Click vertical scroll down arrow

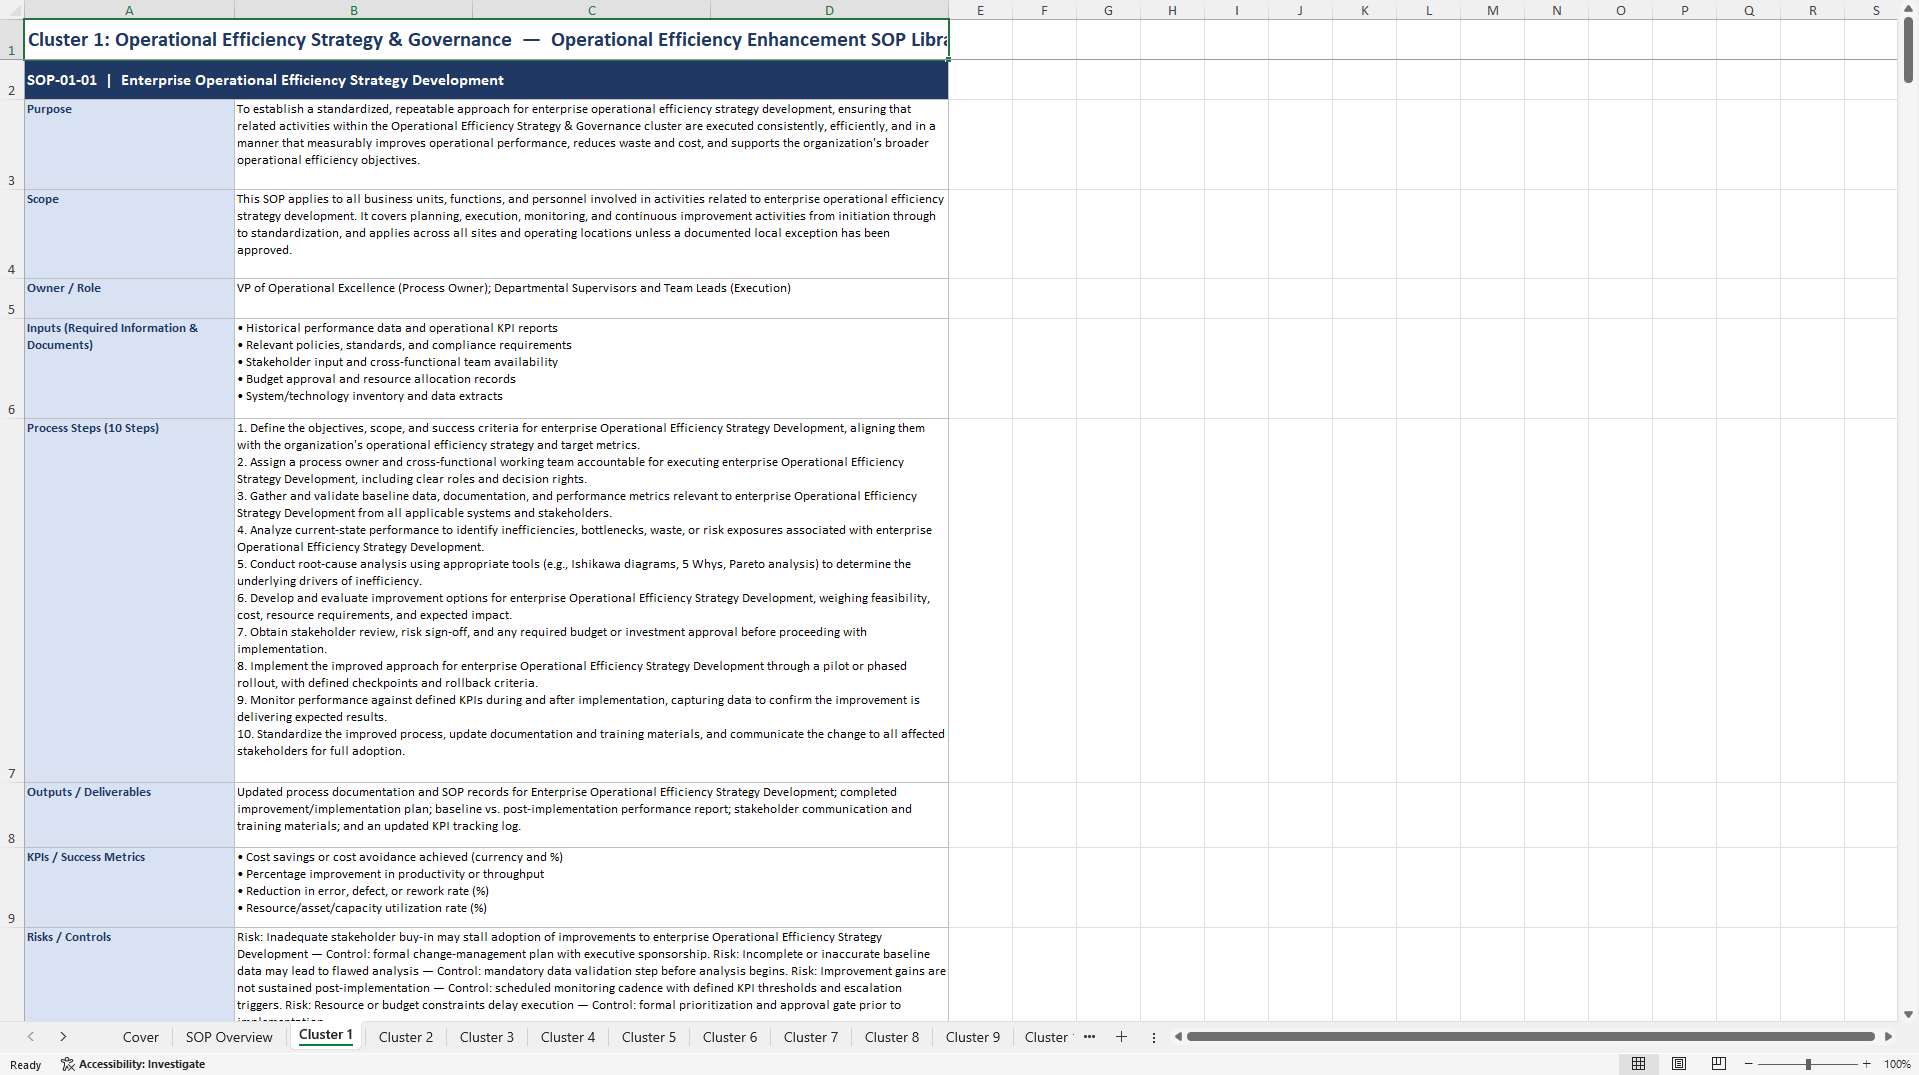(1908, 1014)
